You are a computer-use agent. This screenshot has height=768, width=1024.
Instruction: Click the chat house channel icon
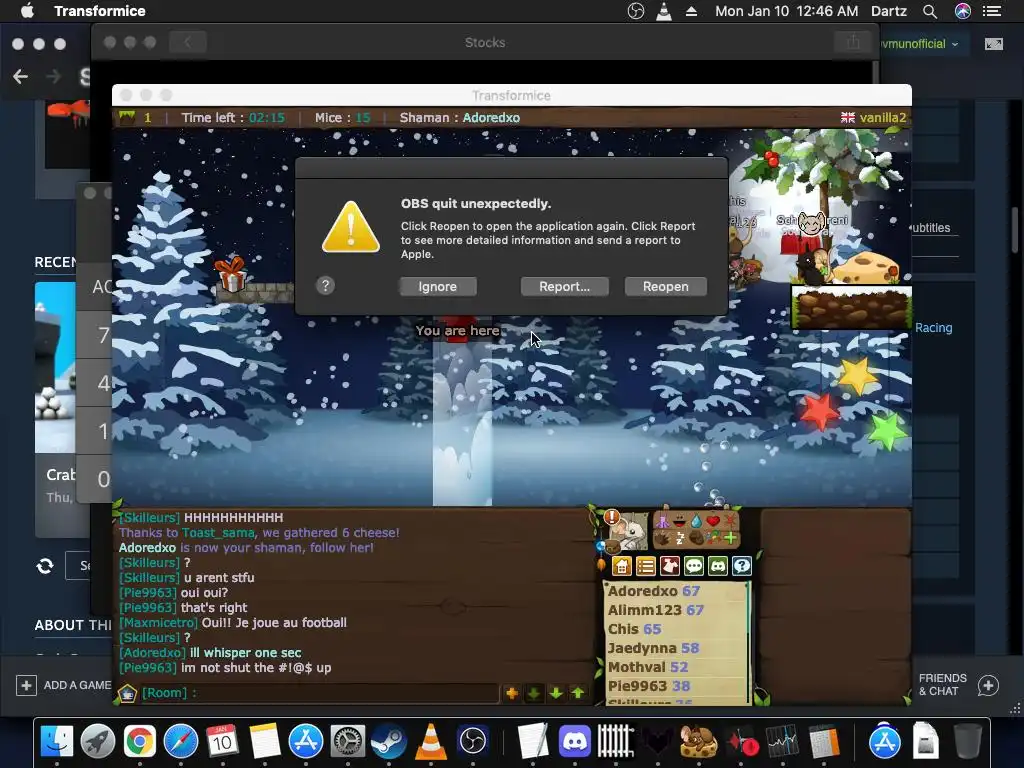127,694
